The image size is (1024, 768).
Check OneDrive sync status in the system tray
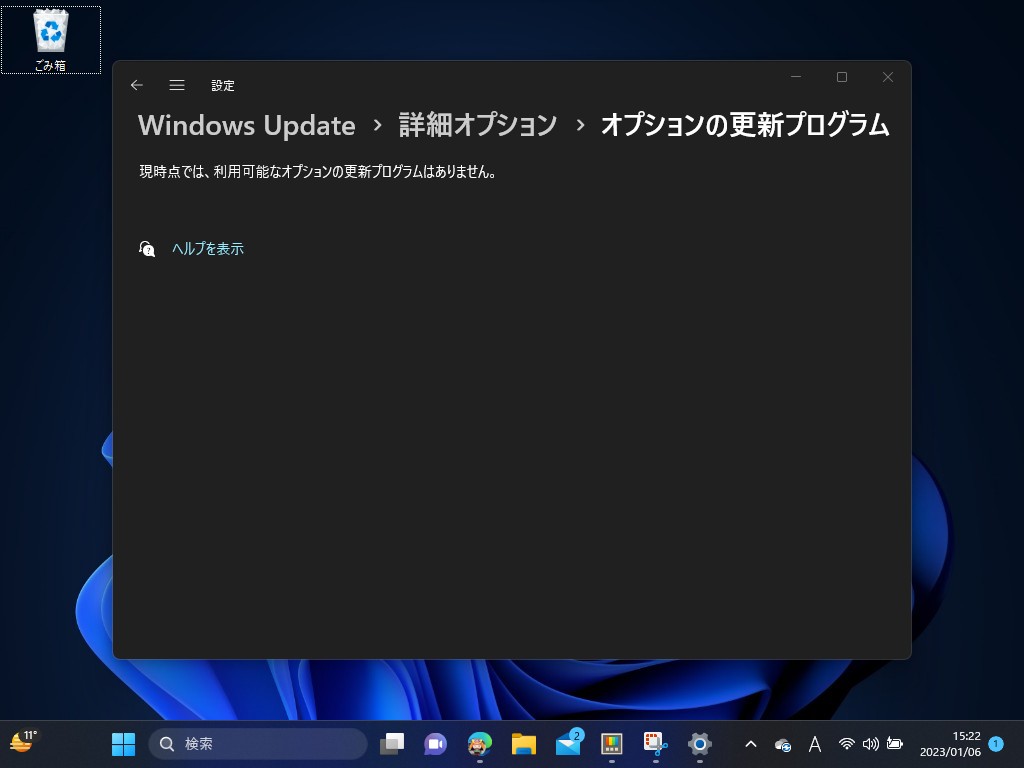[781, 744]
